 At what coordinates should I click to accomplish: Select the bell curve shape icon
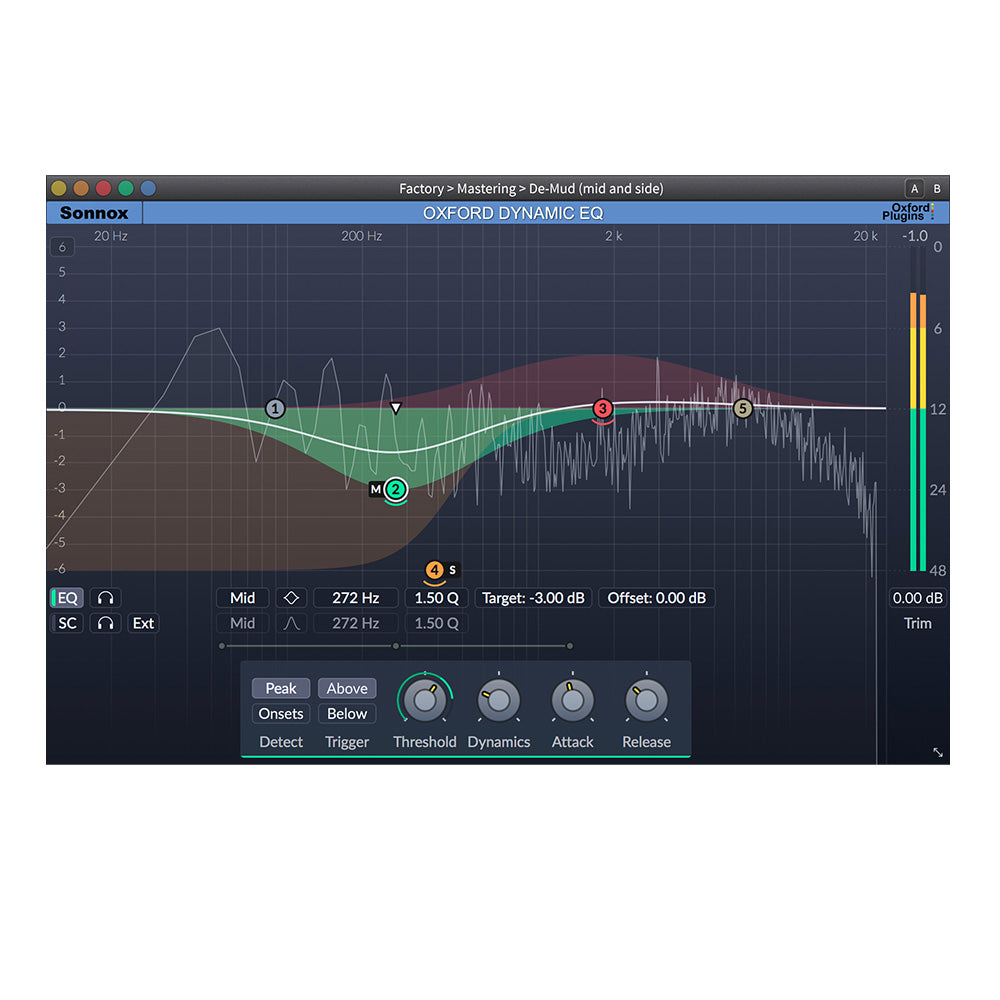click(x=291, y=623)
